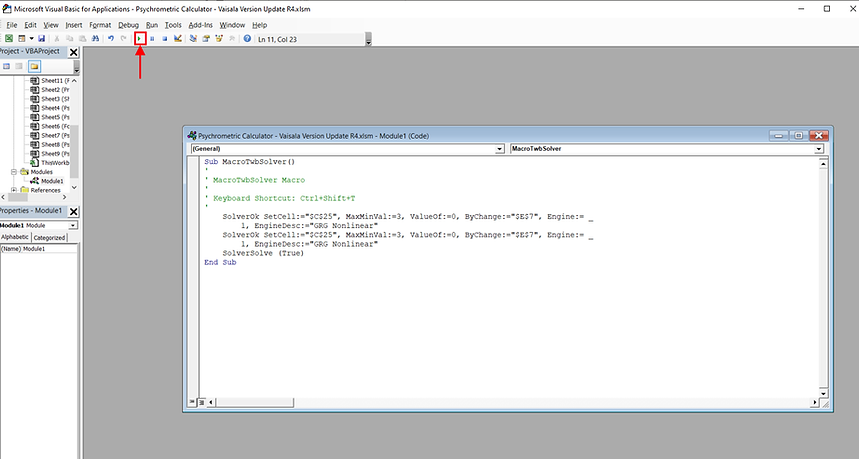Open the MacroTwbSolver procedure dropdown
This screenshot has height=459, width=859.
click(x=818, y=149)
